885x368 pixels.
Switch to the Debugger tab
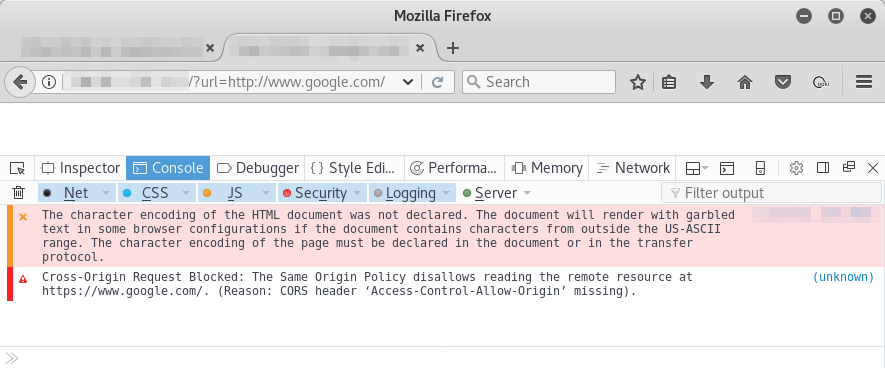click(x=257, y=168)
